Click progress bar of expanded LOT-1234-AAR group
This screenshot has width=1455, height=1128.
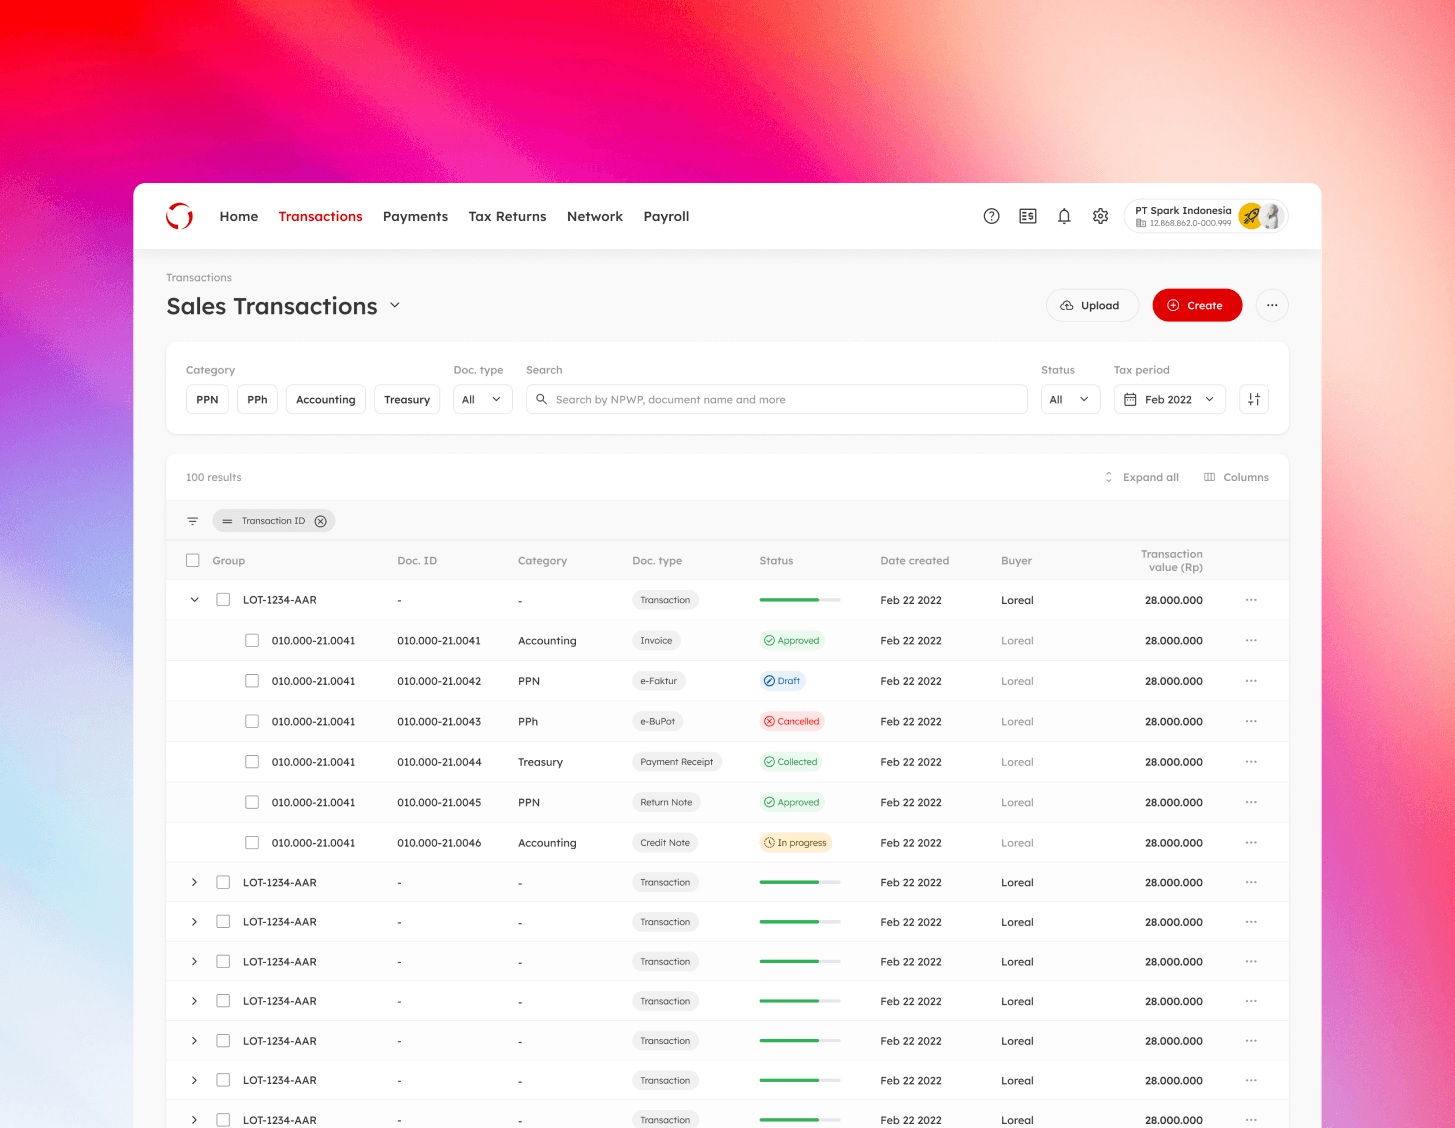[x=800, y=600]
